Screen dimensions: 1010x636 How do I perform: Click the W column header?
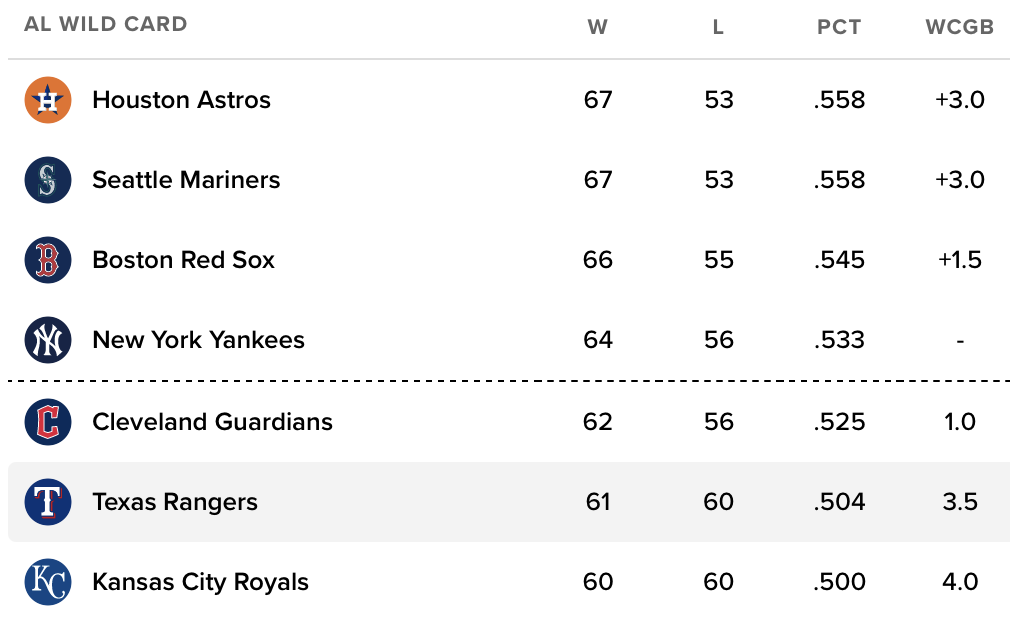(598, 27)
